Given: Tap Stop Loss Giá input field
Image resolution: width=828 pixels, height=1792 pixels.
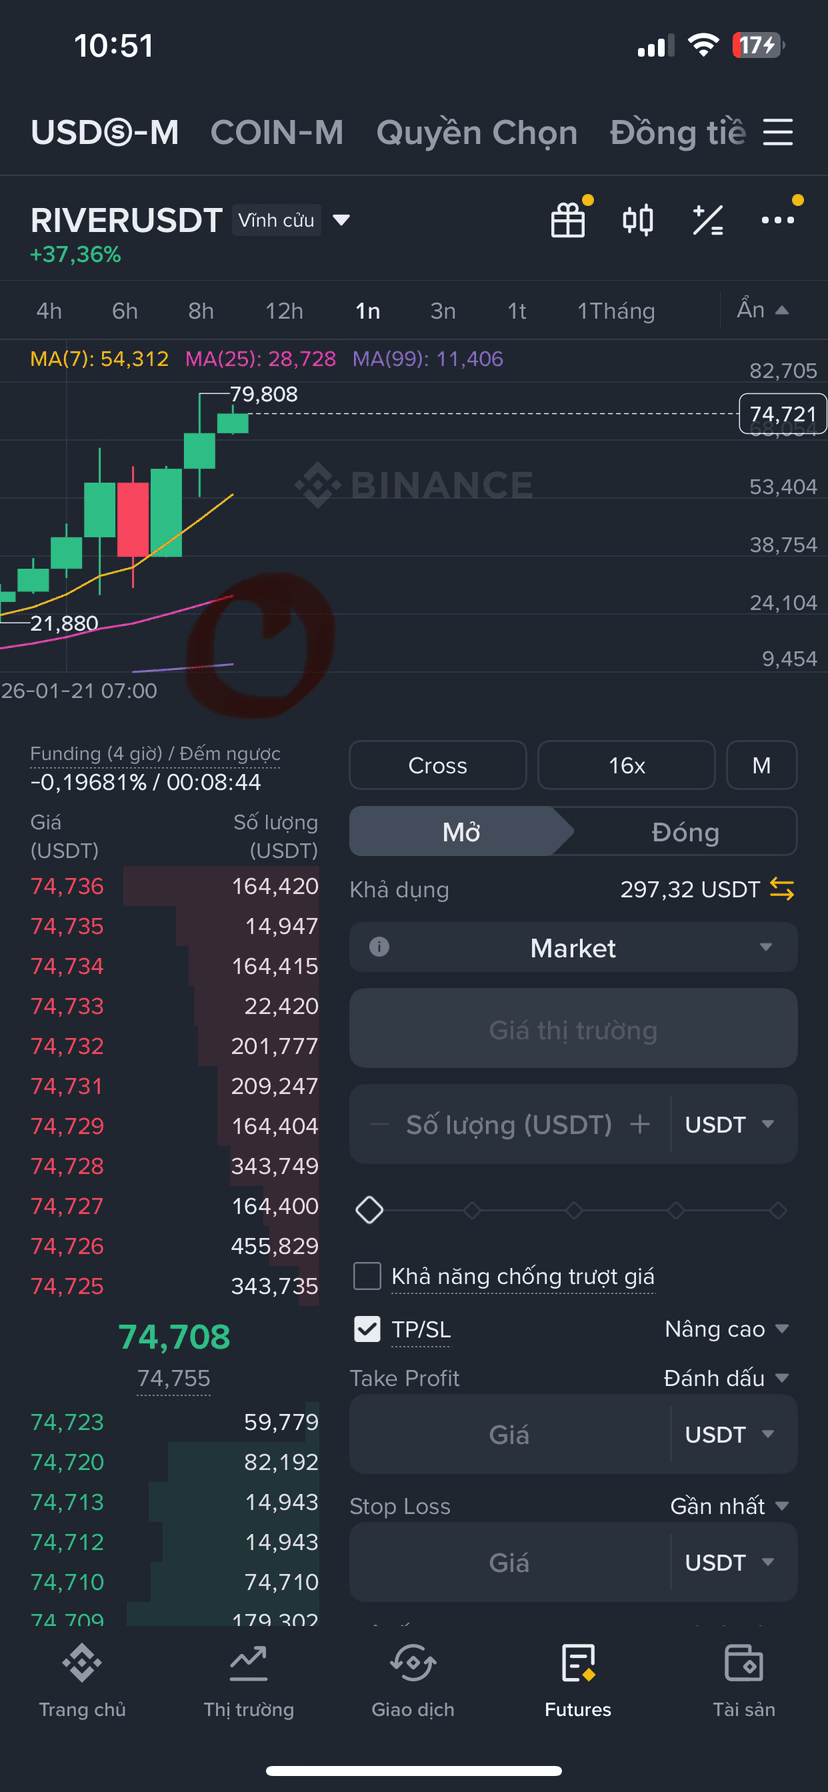Looking at the screenshot, I should pos(509,1562).
